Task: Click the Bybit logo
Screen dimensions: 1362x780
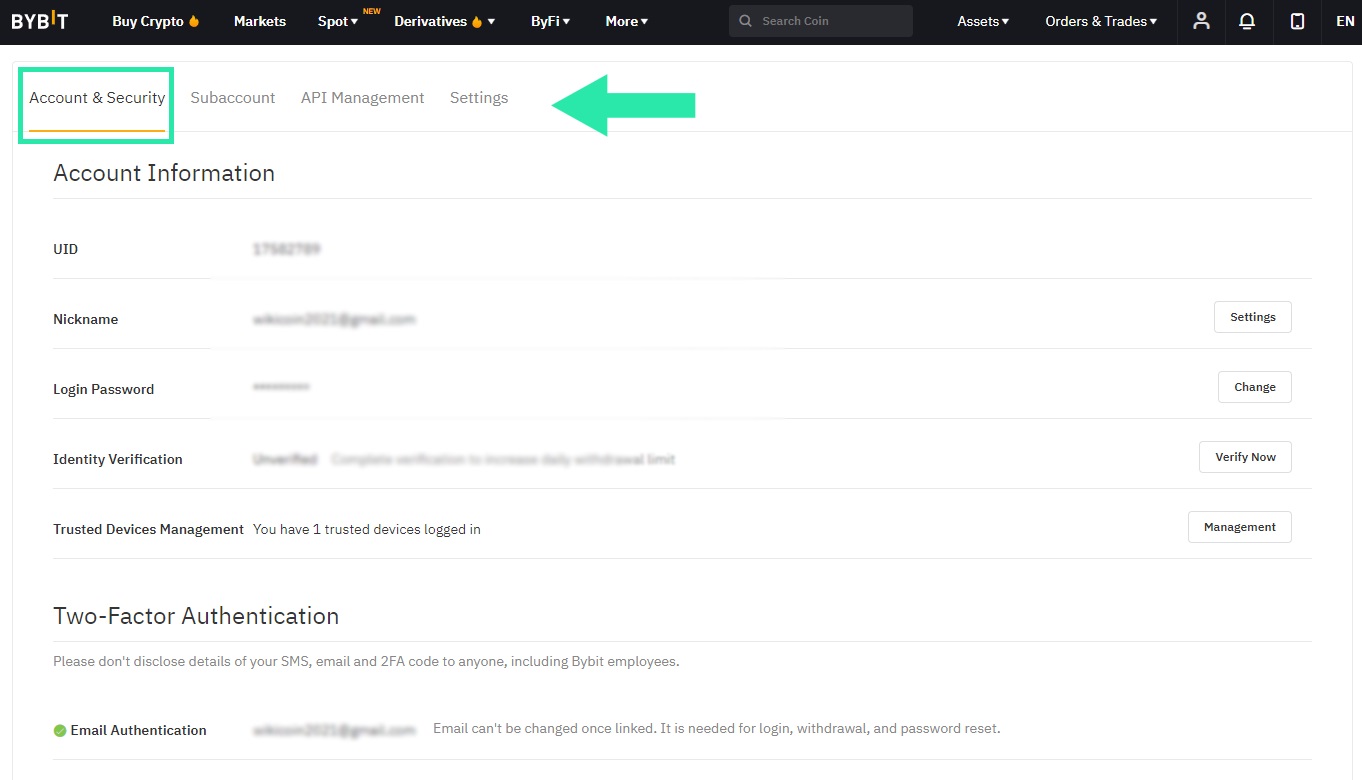Action: pyautogui.click(x=40, y=21)
